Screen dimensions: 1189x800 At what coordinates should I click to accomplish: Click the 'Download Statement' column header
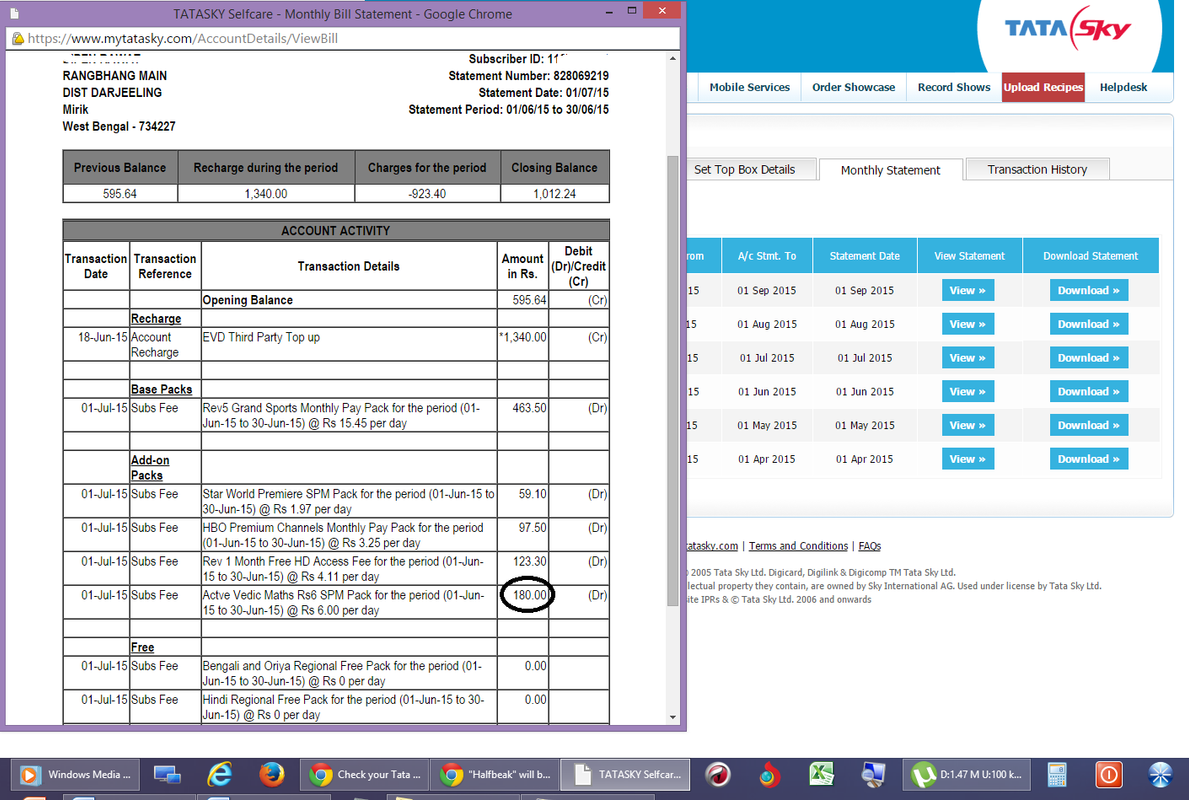[x=1090, y=256]
